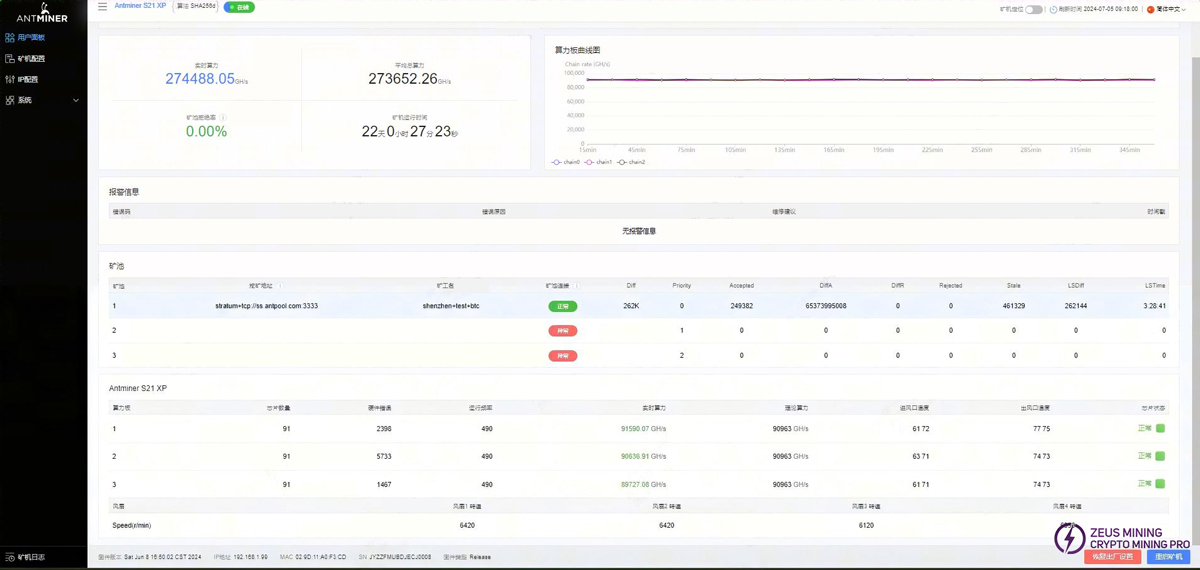Click the SHA256d algorithm tag
1200x570 pixels.
click(196, 6)
